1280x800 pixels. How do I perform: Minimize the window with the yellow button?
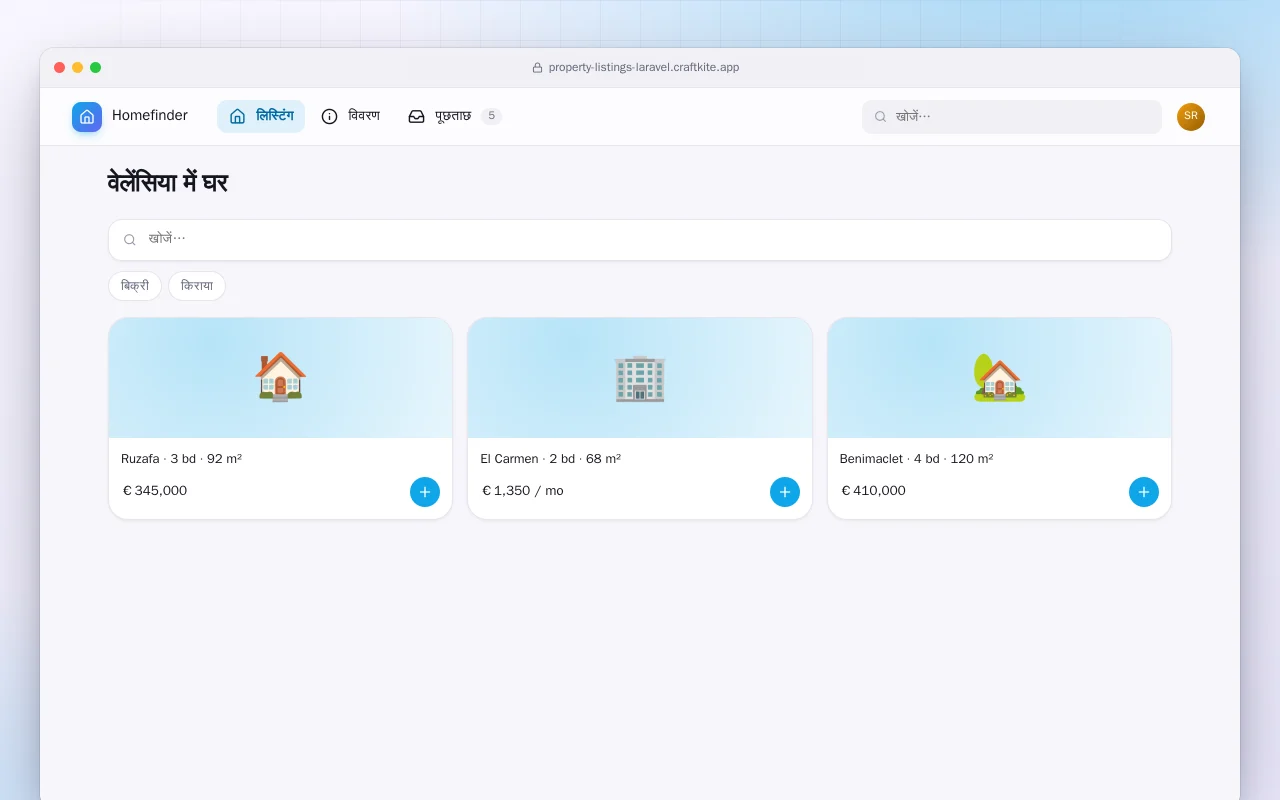tap(78, 68)
